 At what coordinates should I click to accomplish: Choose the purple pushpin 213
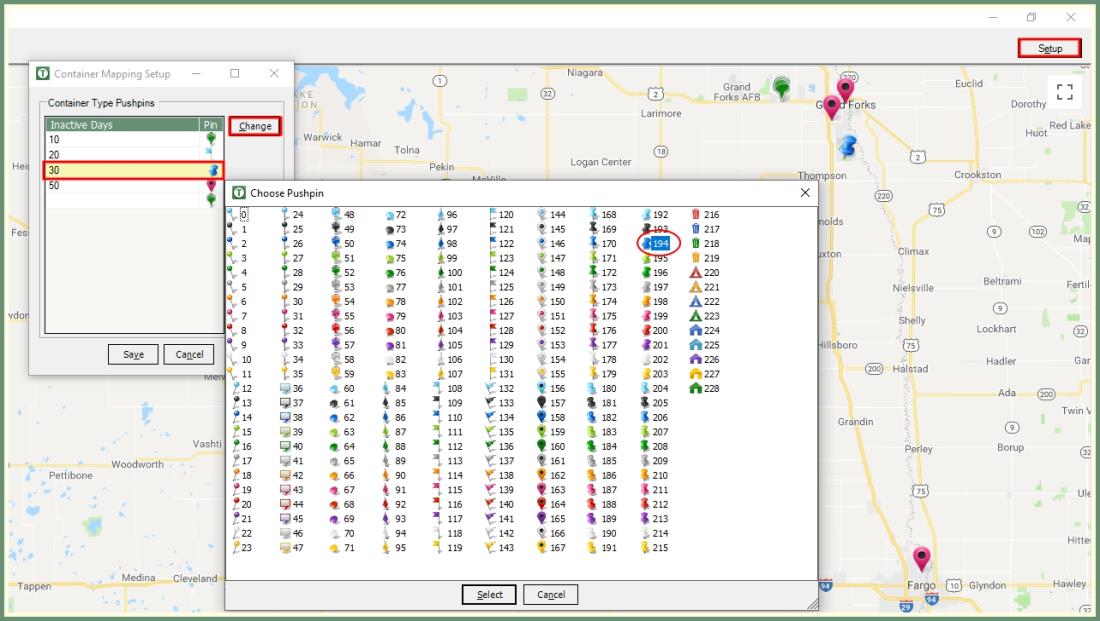point(655,519)
